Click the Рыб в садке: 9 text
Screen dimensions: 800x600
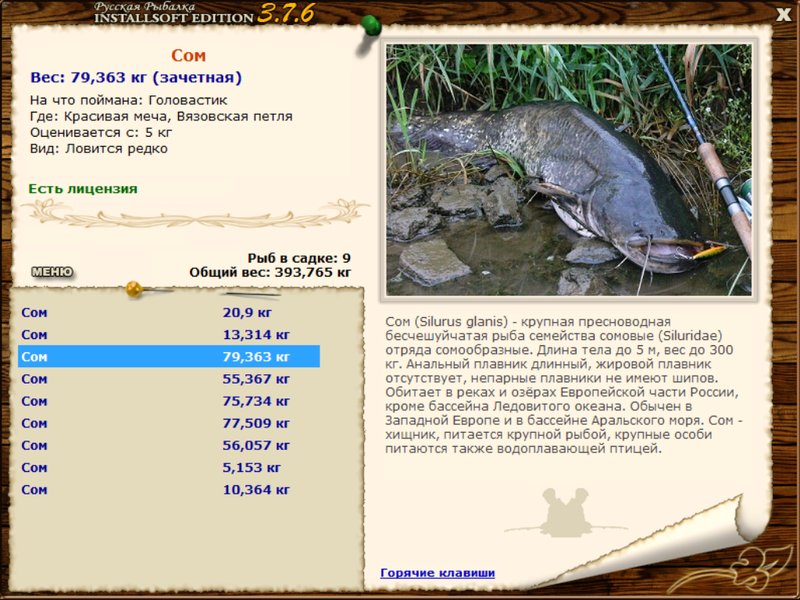299,258
